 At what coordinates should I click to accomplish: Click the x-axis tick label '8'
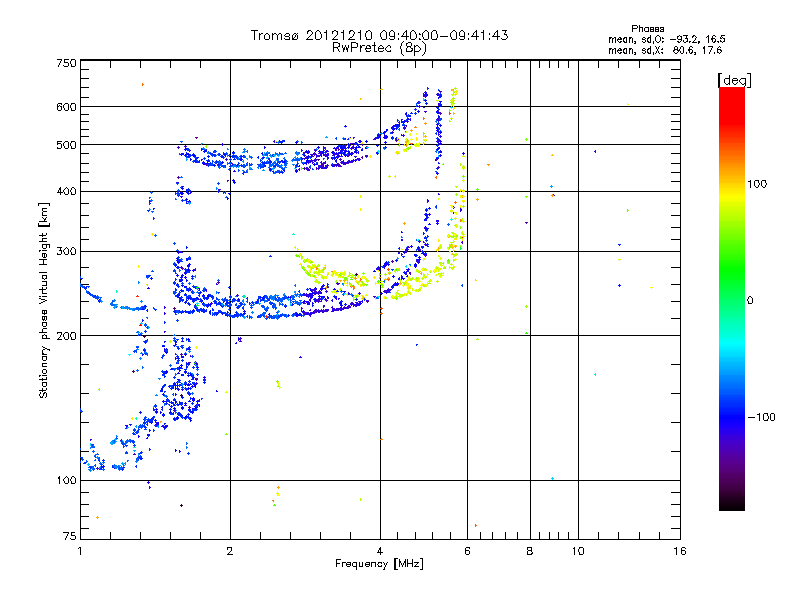(530, 551)
